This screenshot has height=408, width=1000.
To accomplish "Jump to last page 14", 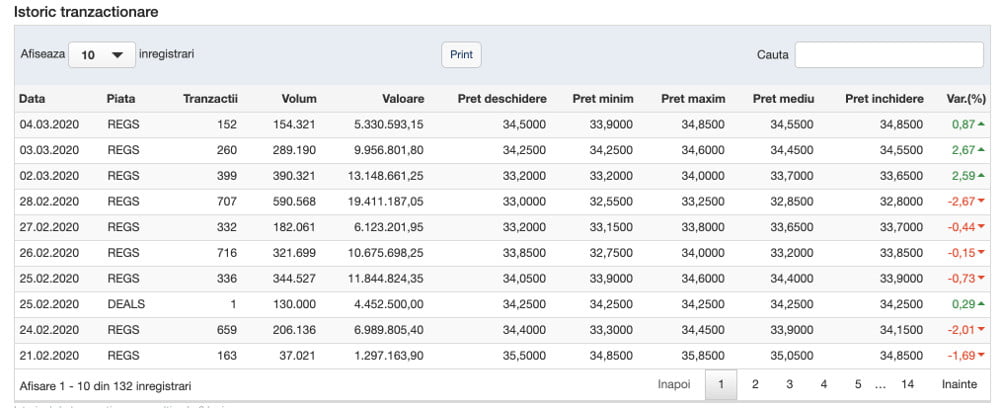I will point(907,384).
